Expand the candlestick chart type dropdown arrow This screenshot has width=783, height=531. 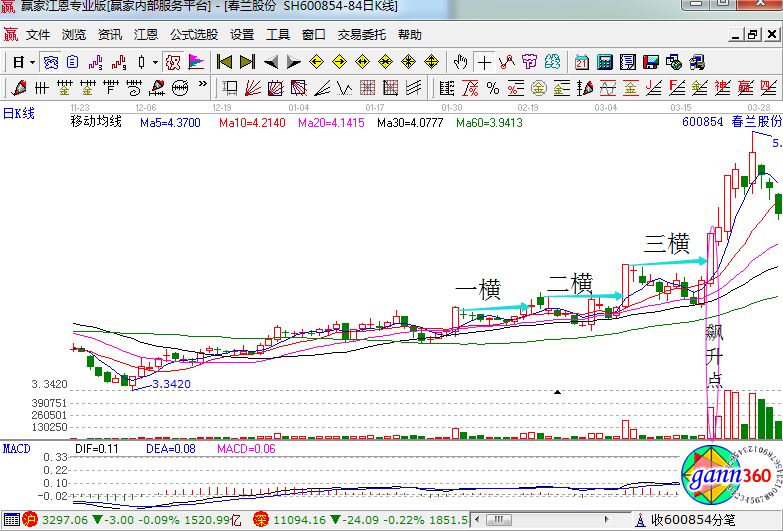pyautogui.click(x=155, y=61)
